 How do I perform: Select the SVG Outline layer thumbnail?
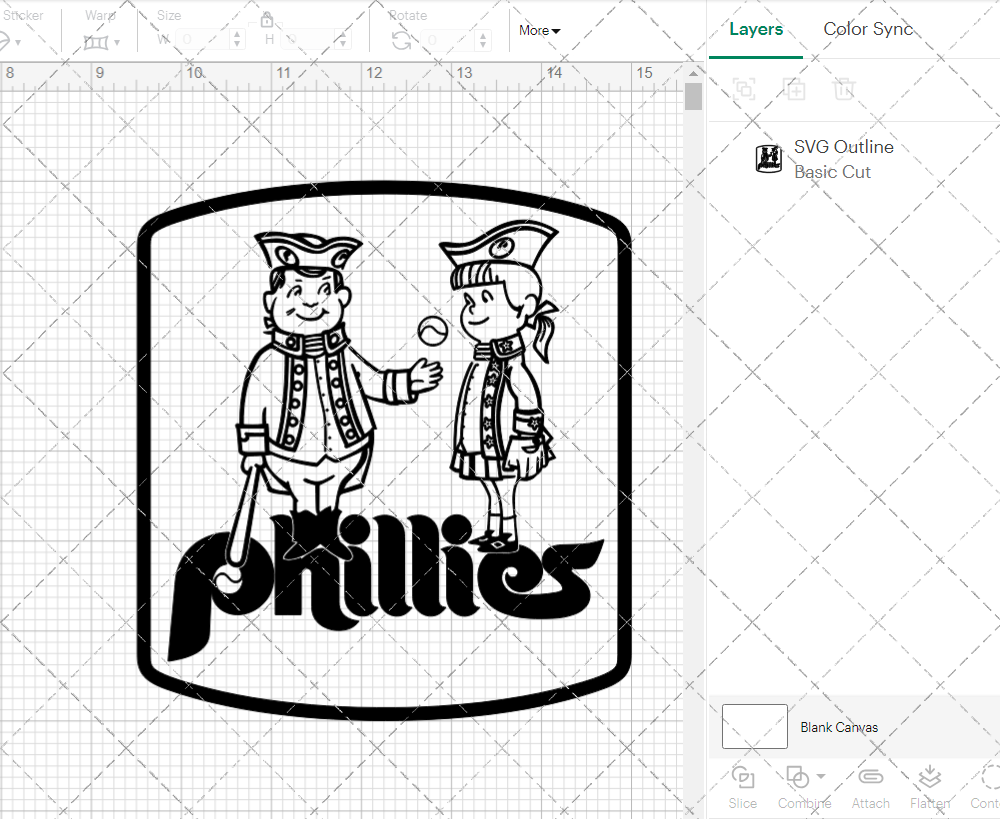[768, 158]
